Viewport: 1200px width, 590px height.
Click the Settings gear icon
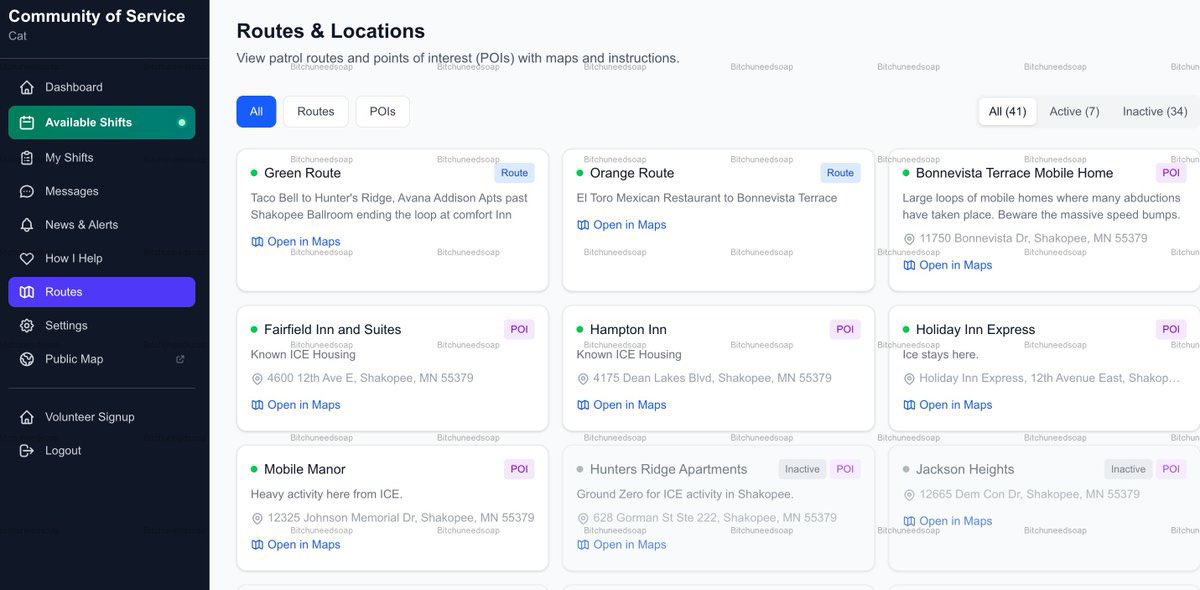(27, 326)
